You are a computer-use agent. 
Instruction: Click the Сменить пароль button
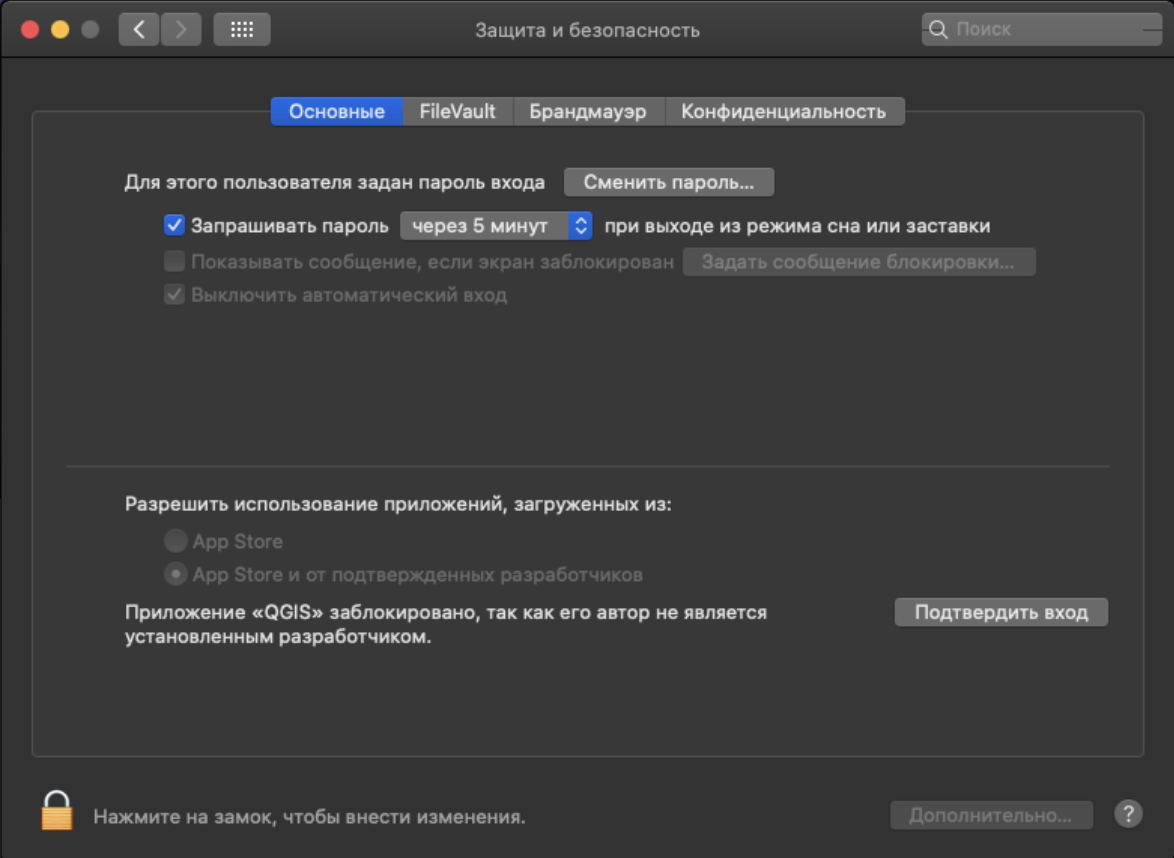point(669,182)
